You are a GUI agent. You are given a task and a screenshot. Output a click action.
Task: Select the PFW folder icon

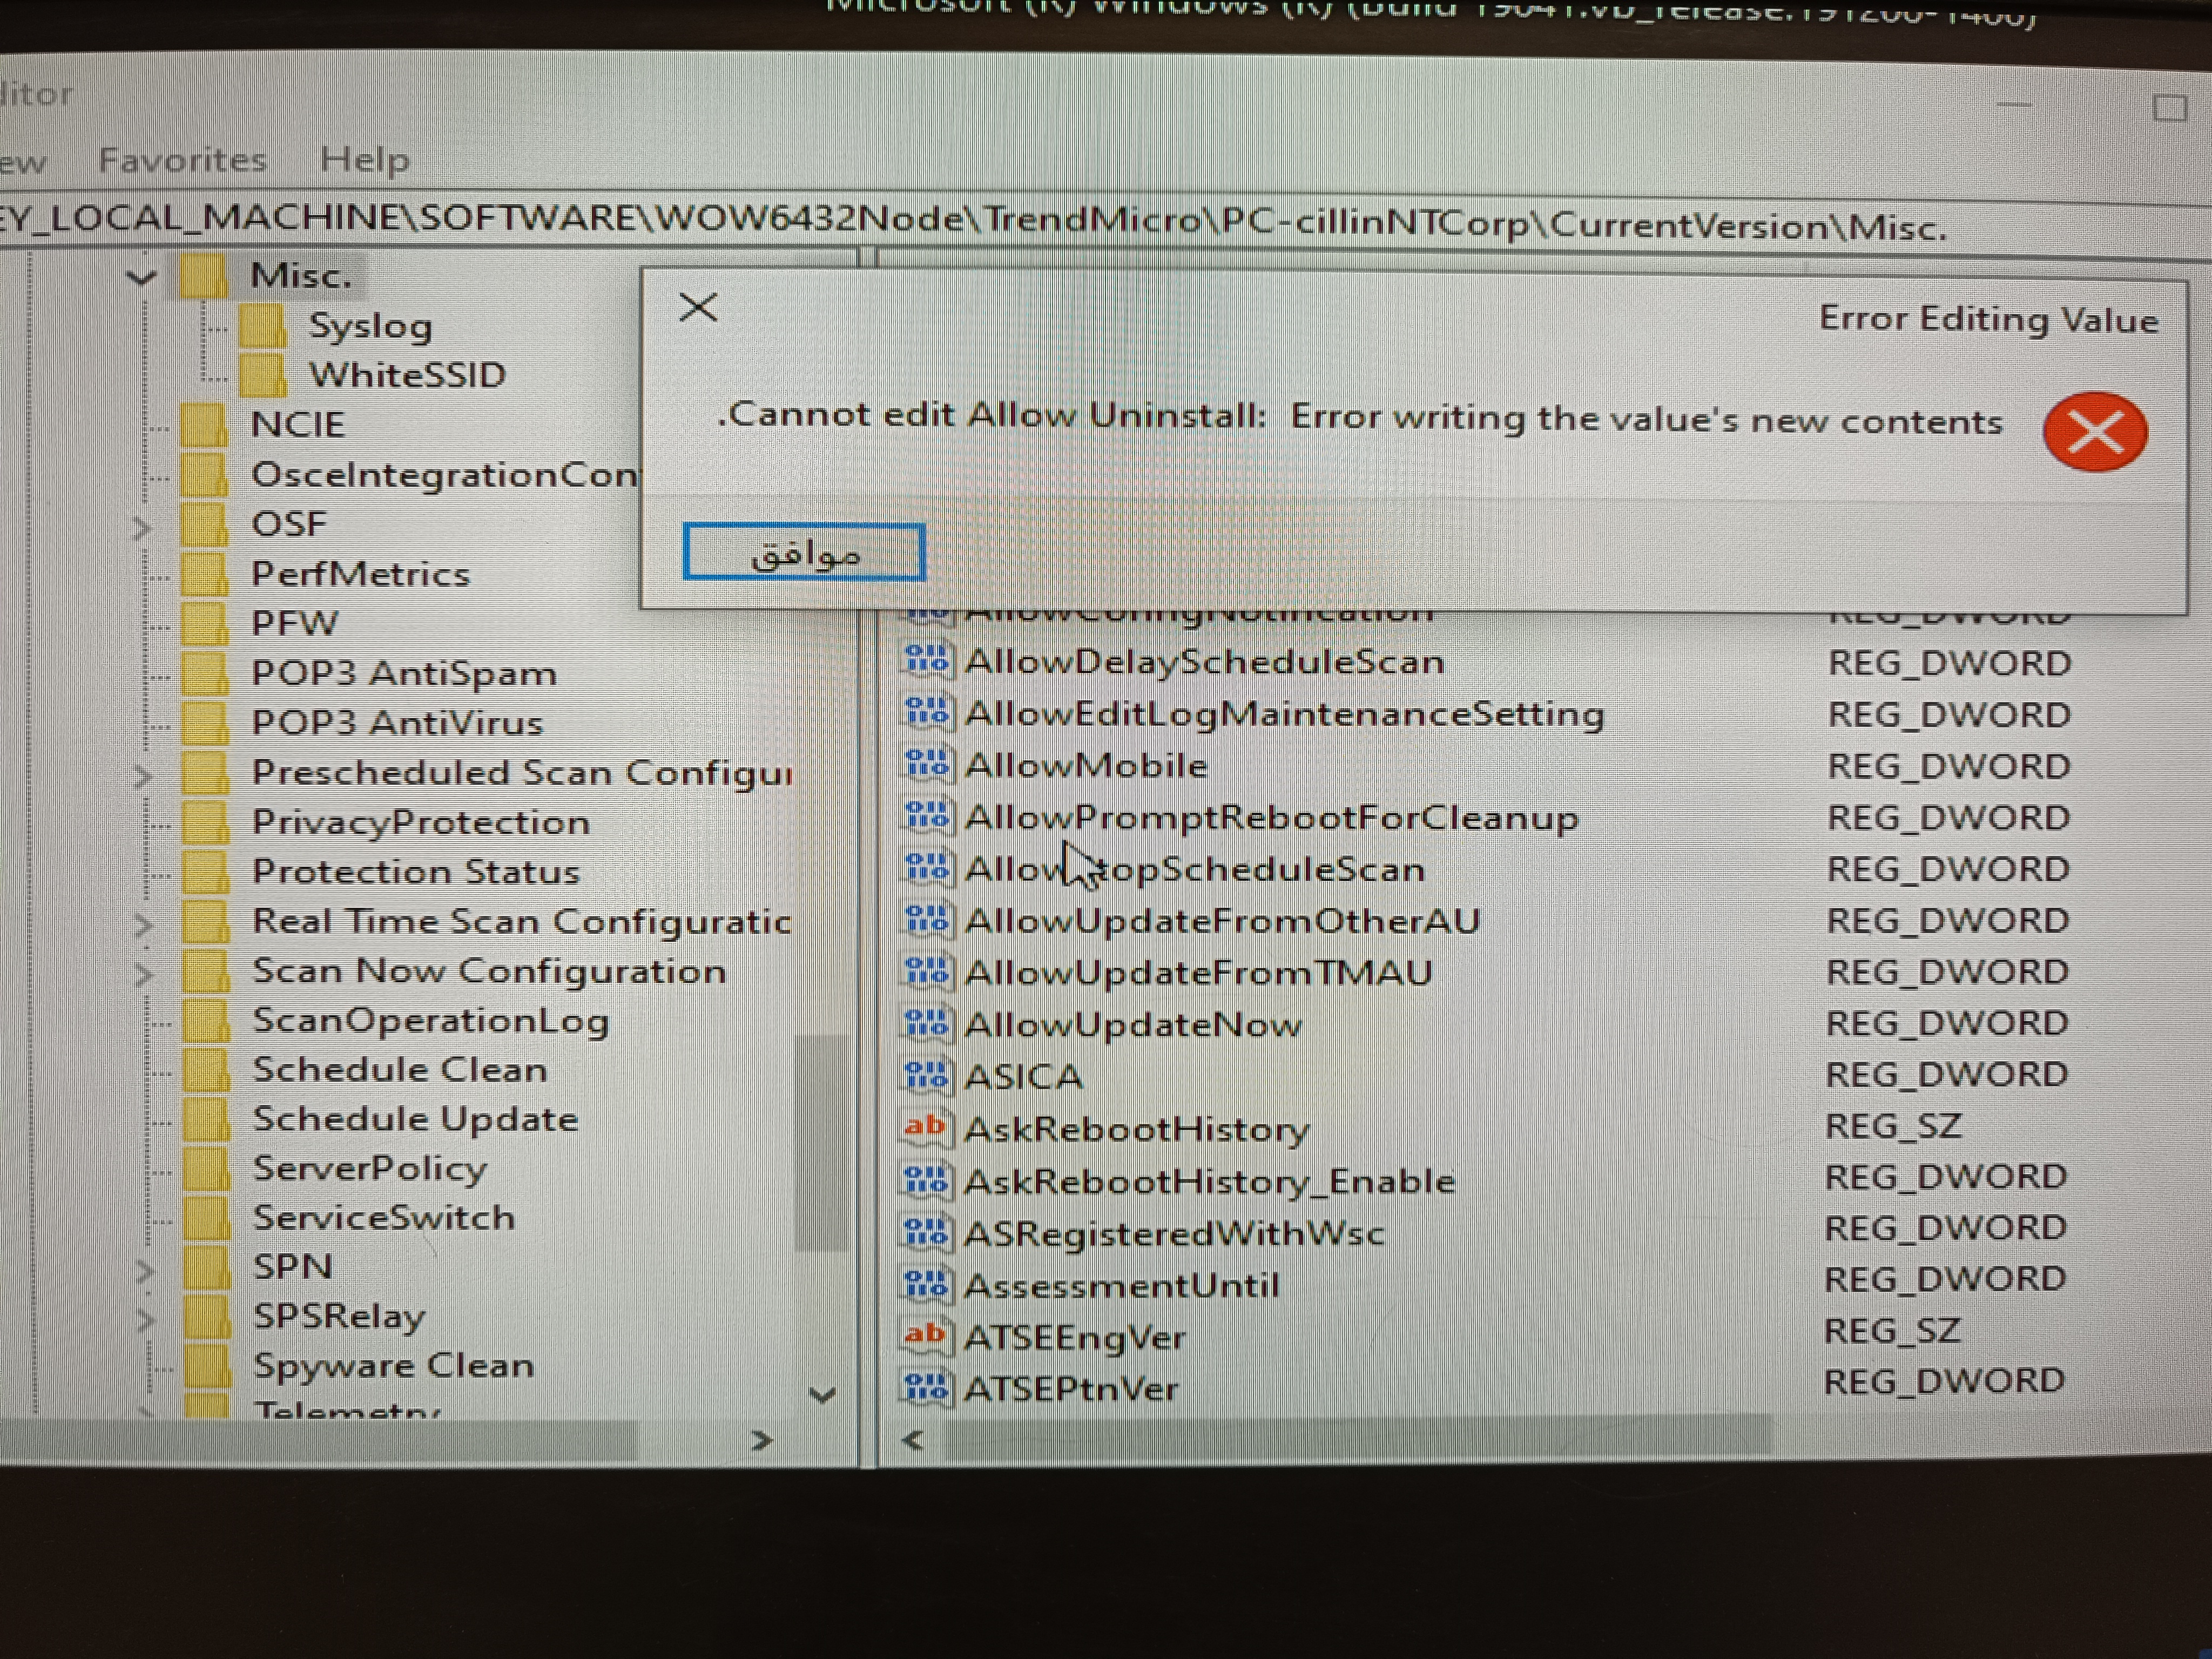(x=205, y=624)
